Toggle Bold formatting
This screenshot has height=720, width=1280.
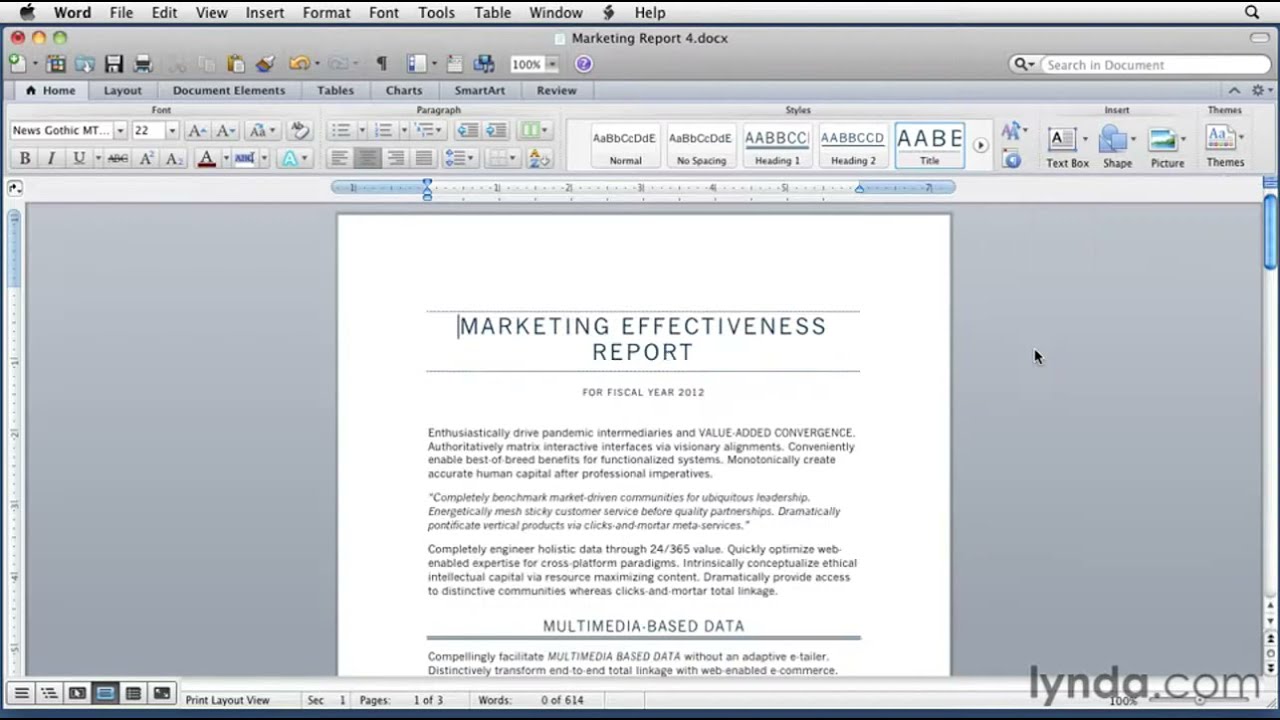click(25, 158)
